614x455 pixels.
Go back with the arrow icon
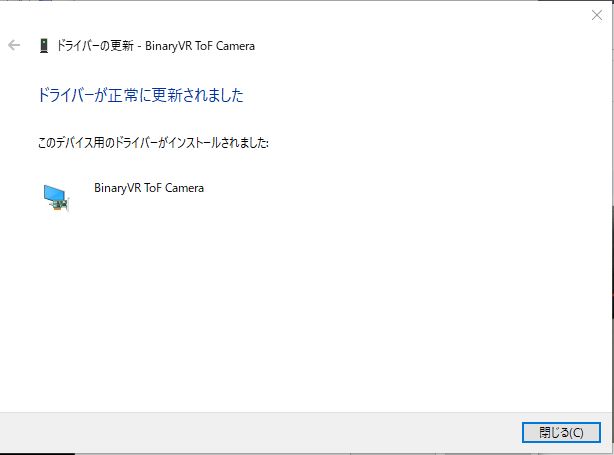[x=14, y=45]
